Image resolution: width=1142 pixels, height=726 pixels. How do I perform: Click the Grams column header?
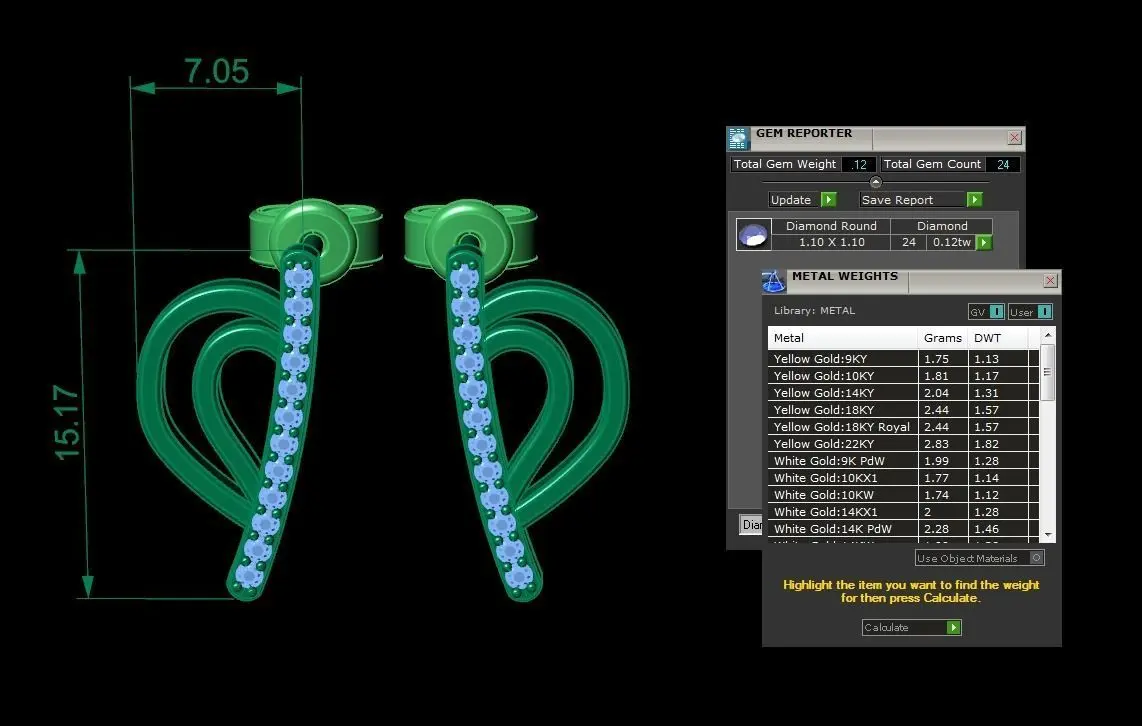pos(943,338)
